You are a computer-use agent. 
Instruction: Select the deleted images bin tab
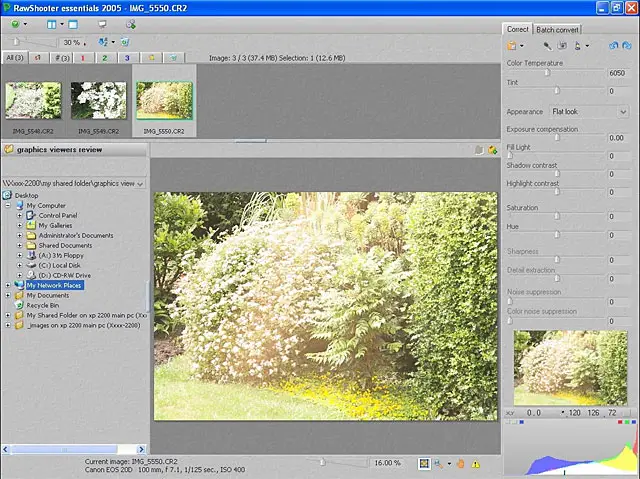tap(174, 58)
